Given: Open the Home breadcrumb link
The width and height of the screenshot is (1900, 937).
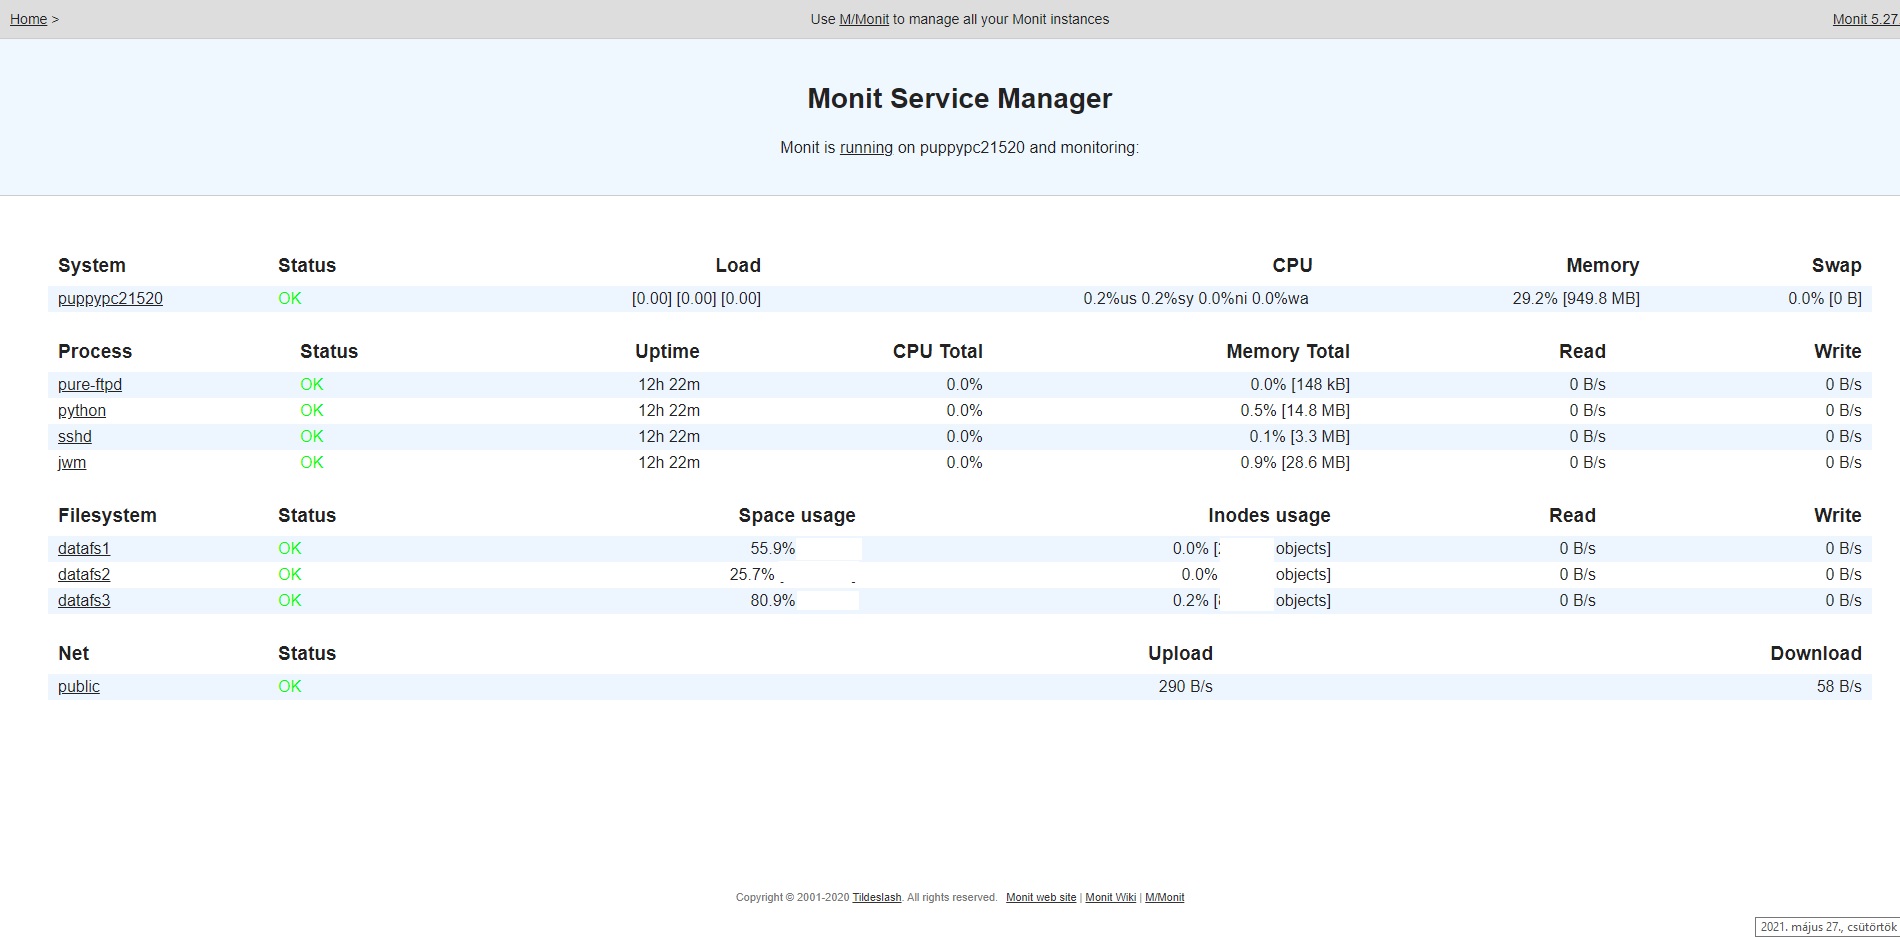Looking at the screenshot, I should point(28,19).
